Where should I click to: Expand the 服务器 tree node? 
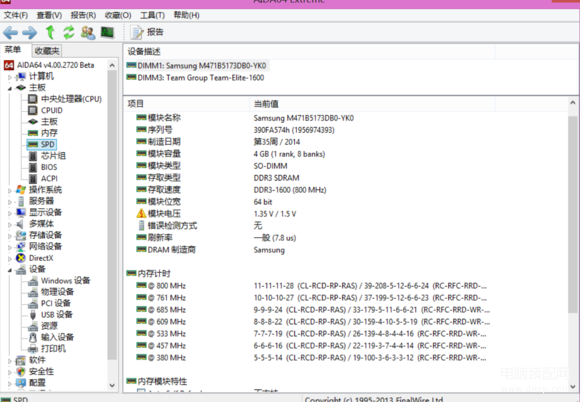click(x=10, y=202)
